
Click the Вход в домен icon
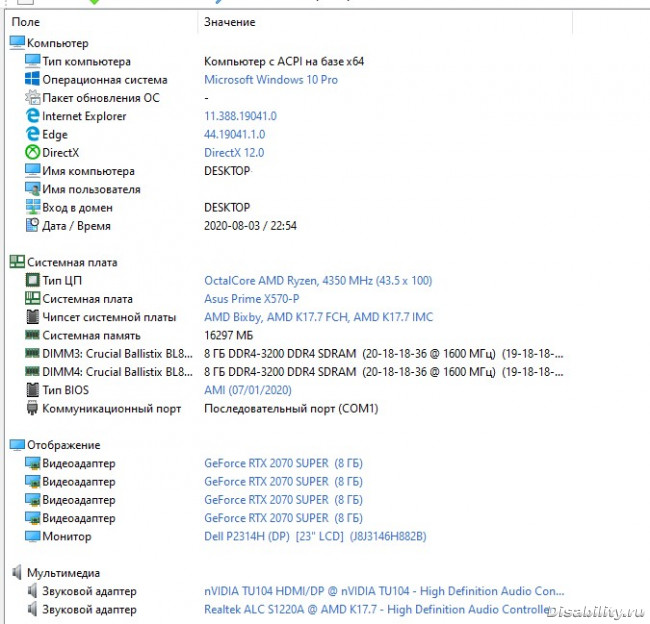coord(32,207)
